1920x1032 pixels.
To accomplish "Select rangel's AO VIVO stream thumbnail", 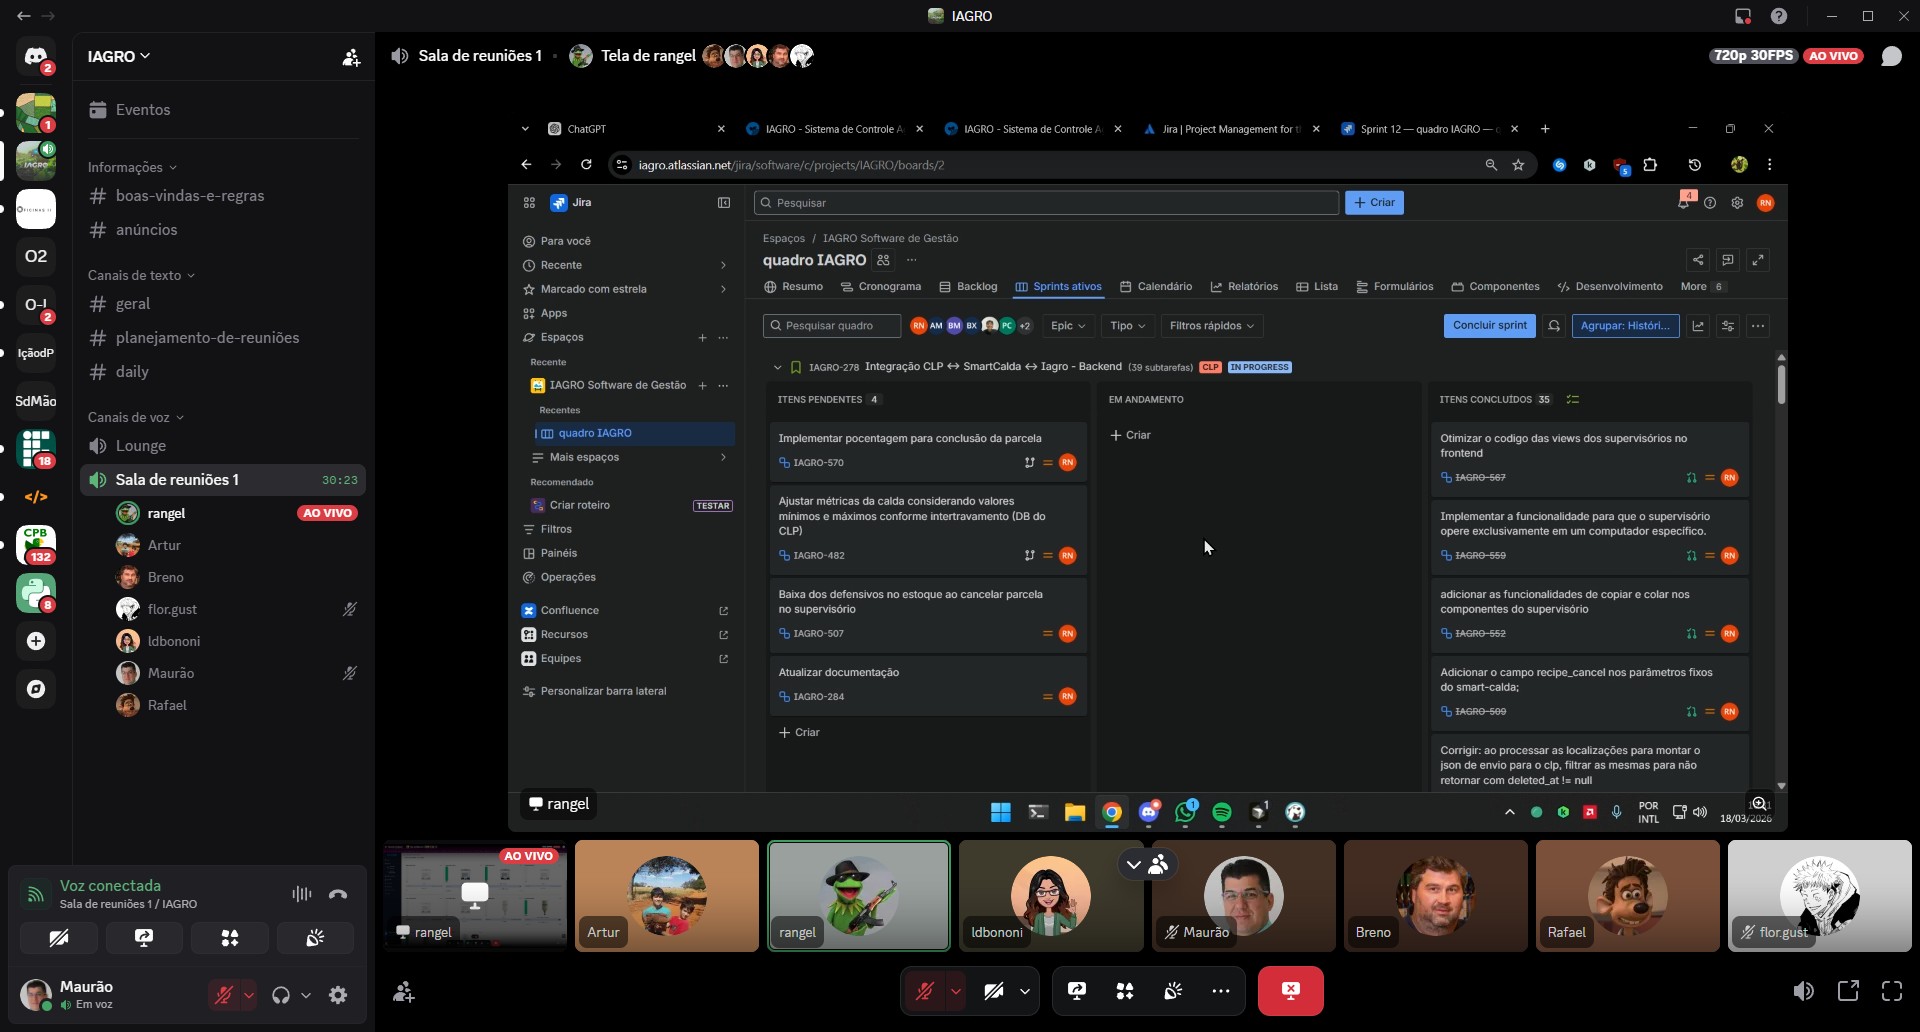I will (475, 895).
